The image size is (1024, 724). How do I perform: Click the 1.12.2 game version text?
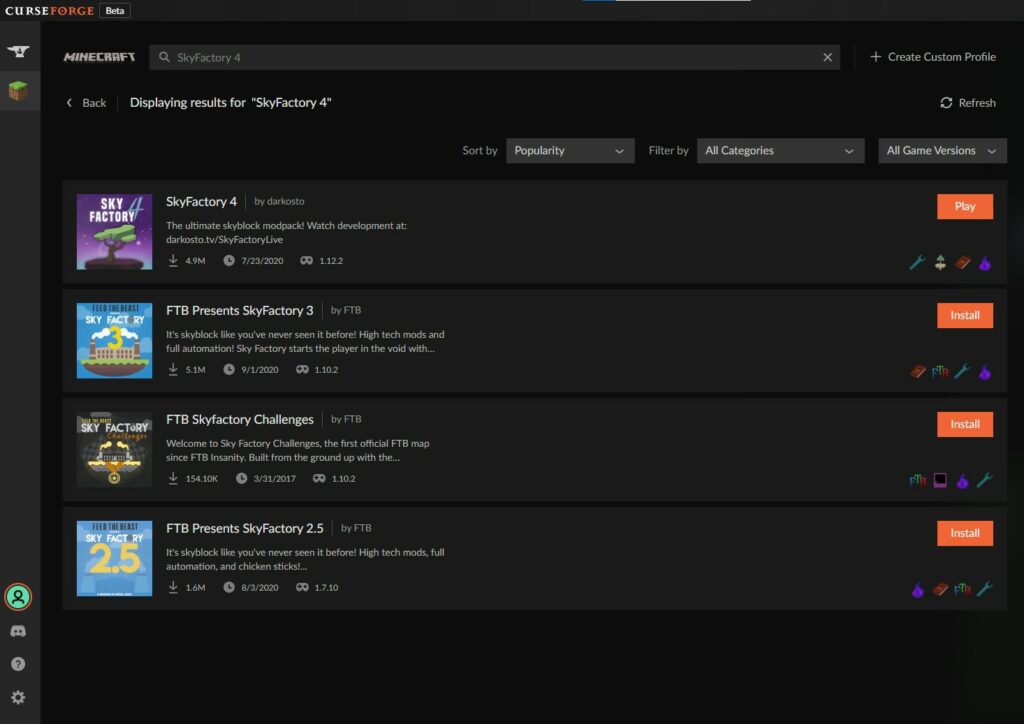coord(331,260)
